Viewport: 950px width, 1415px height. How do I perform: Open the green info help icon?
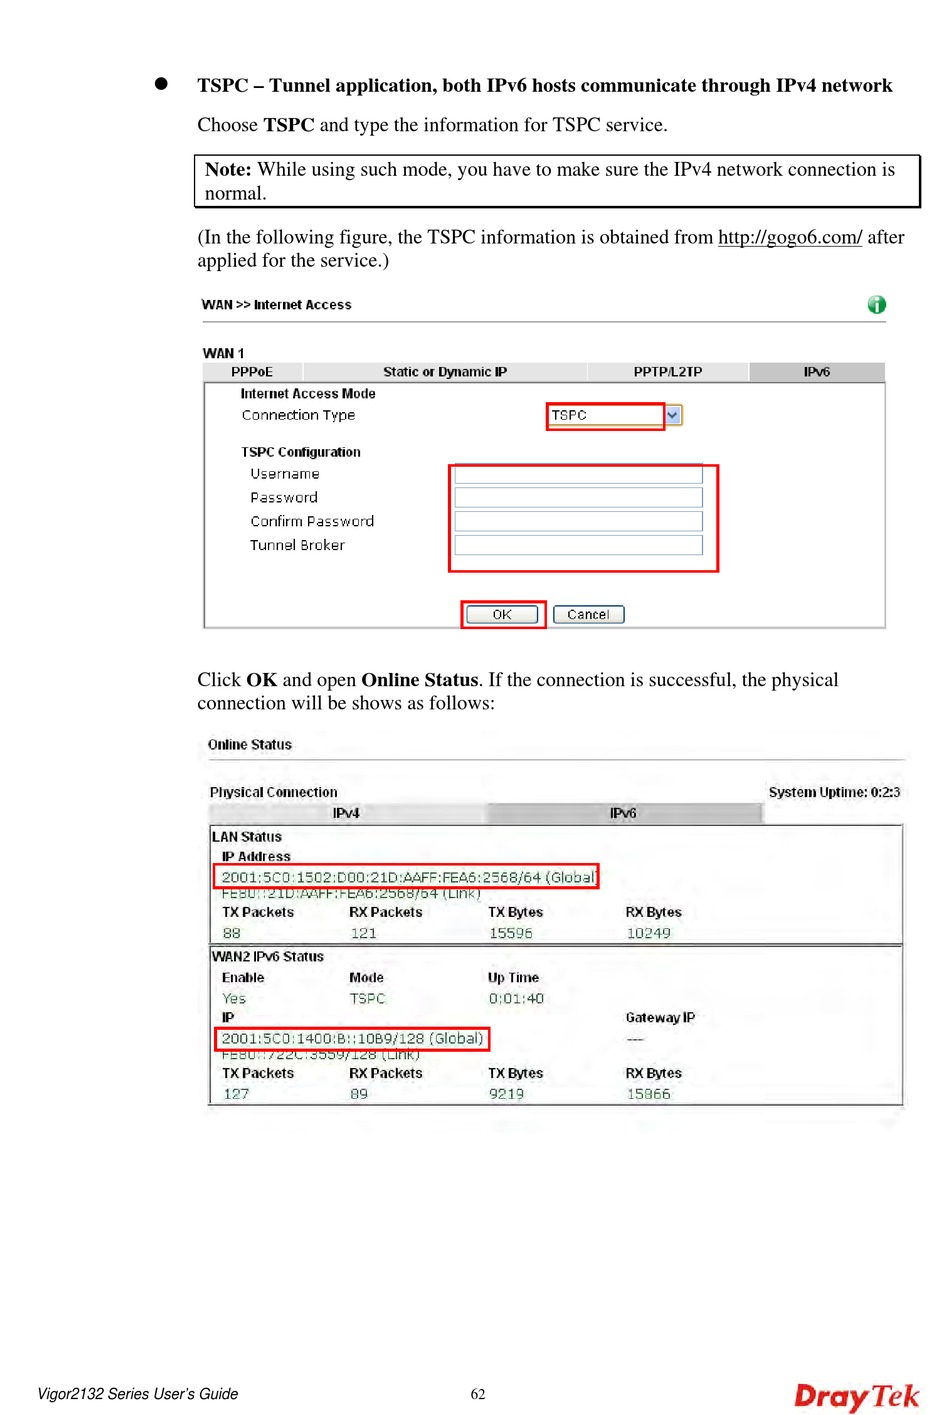(877, 305)
